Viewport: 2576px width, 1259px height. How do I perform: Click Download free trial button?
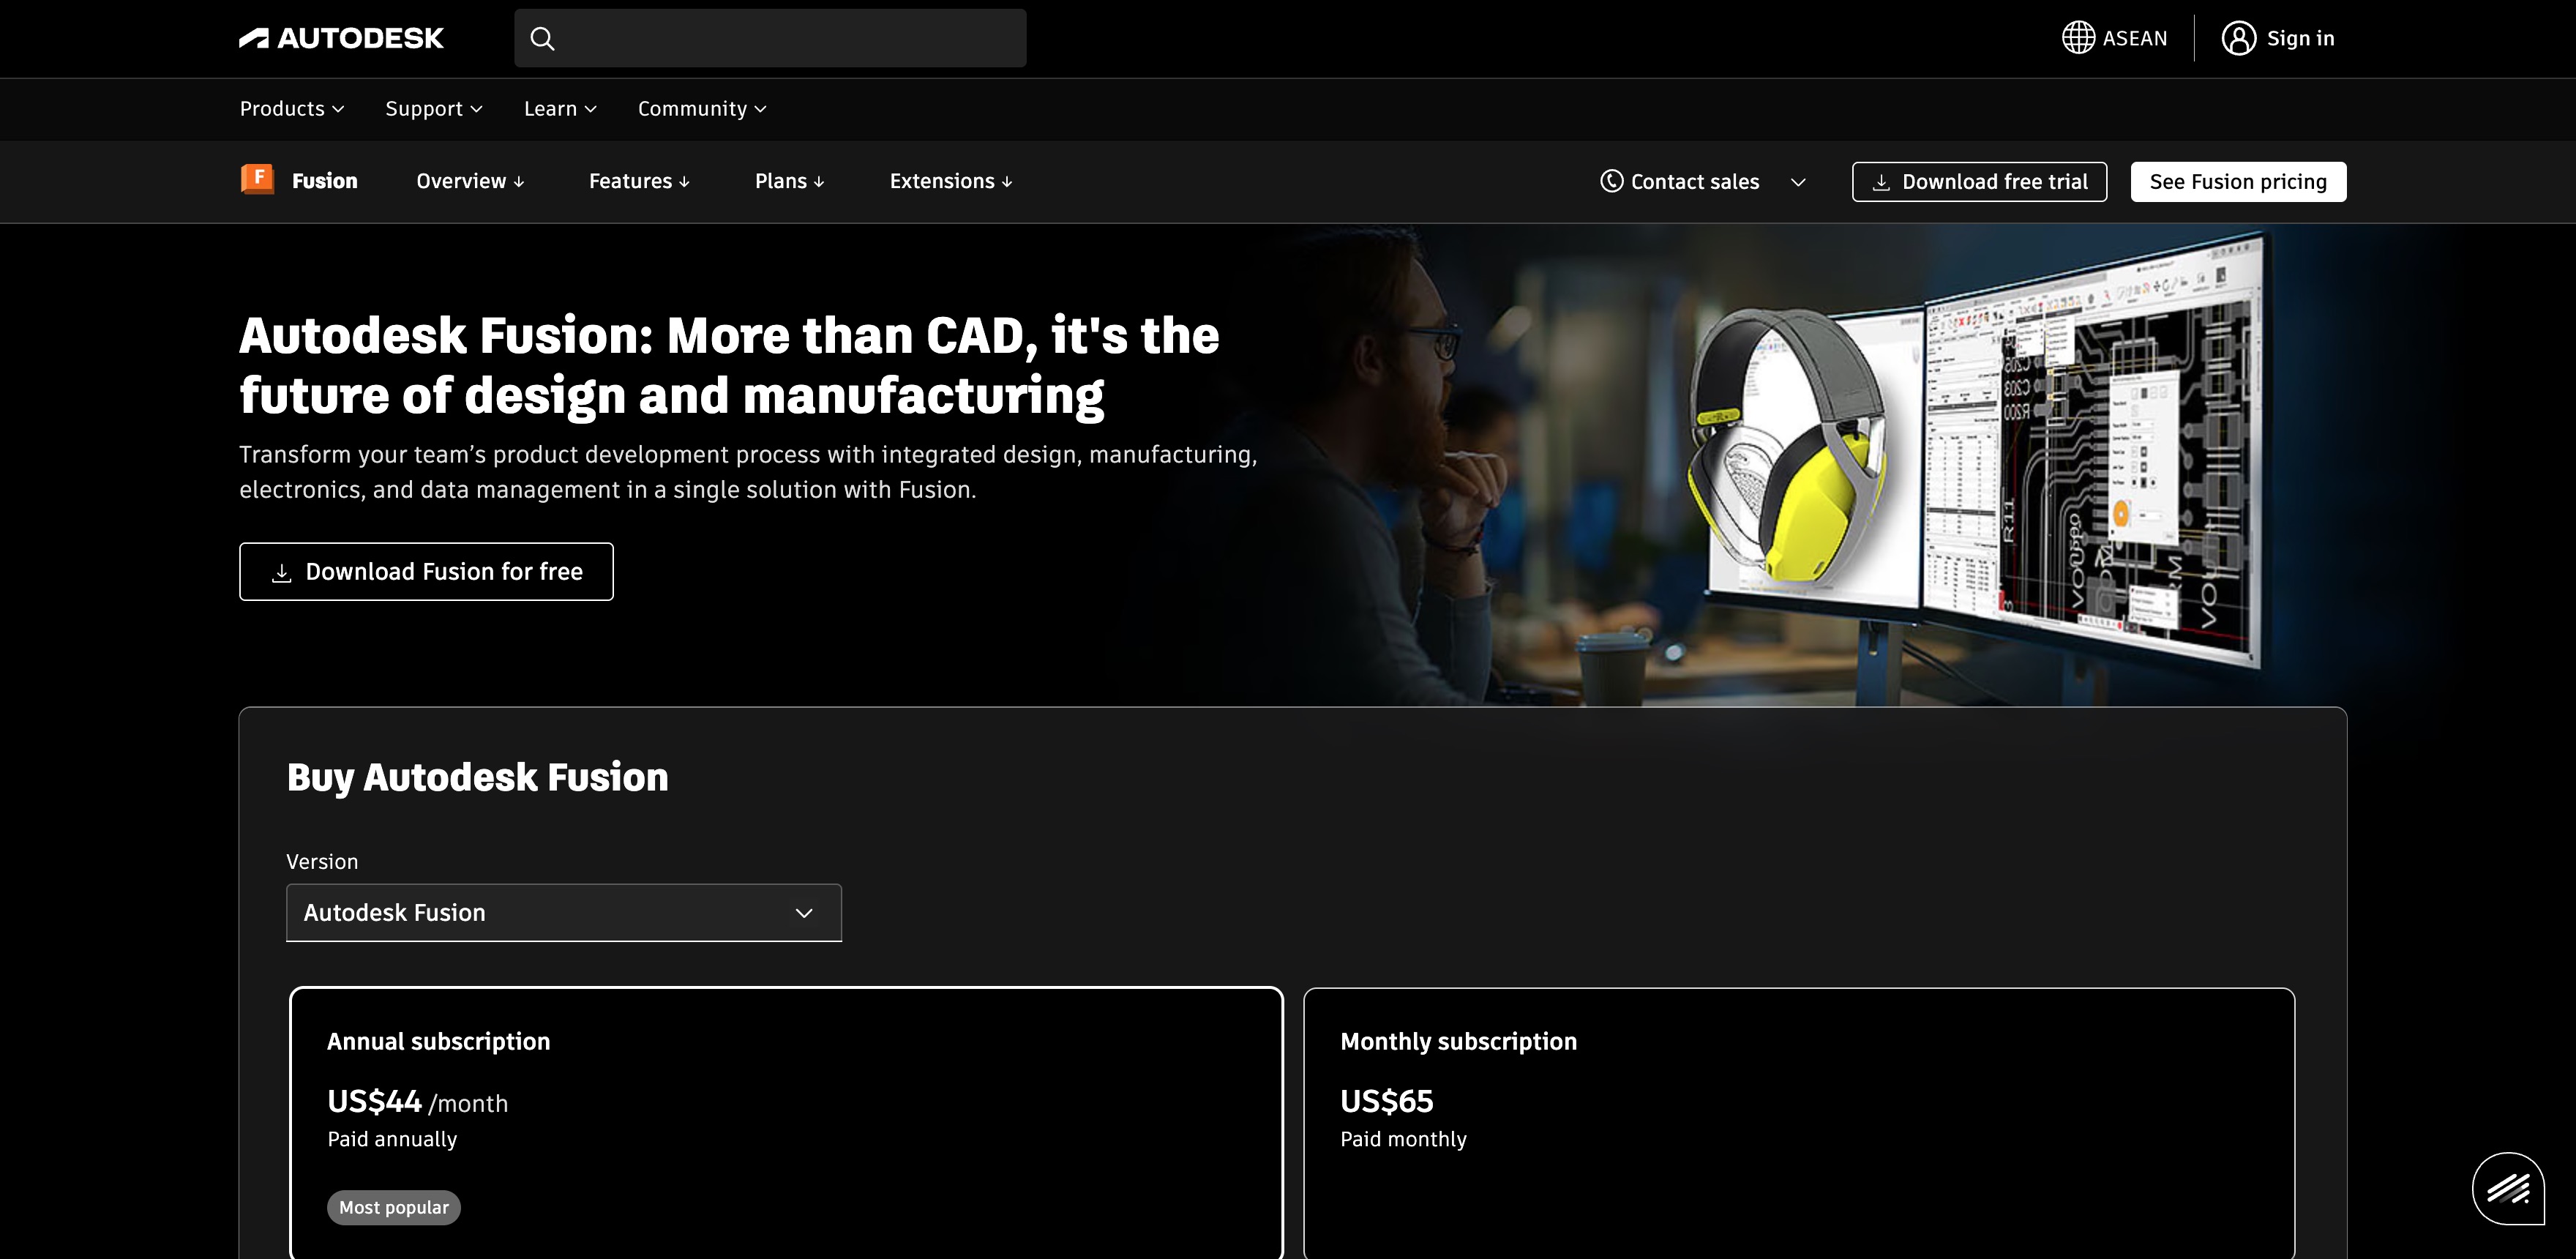1979,181
